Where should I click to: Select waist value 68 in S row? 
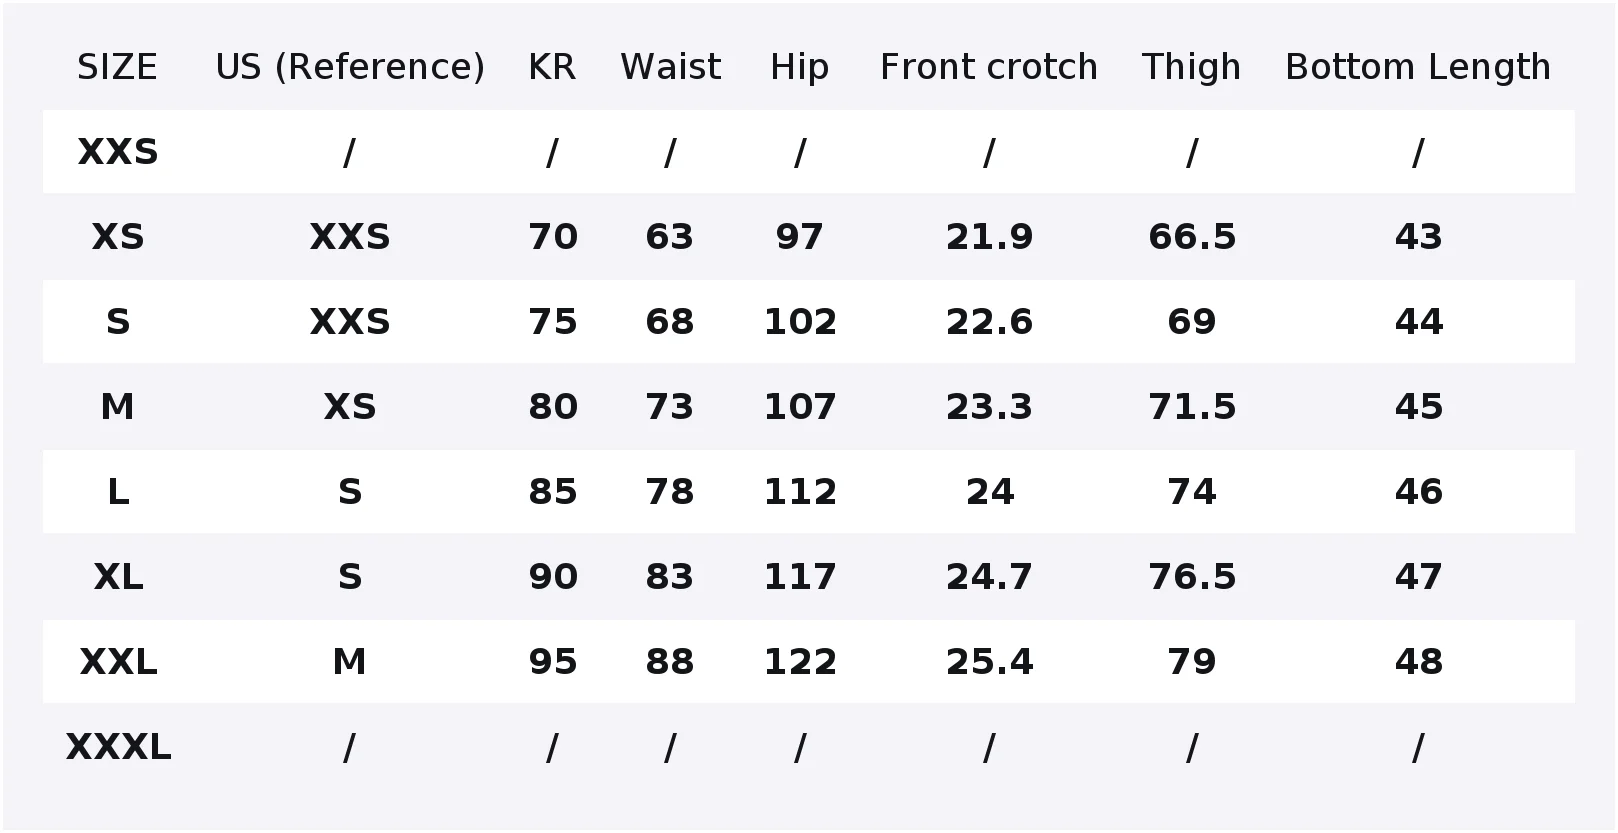click(670, 322)
